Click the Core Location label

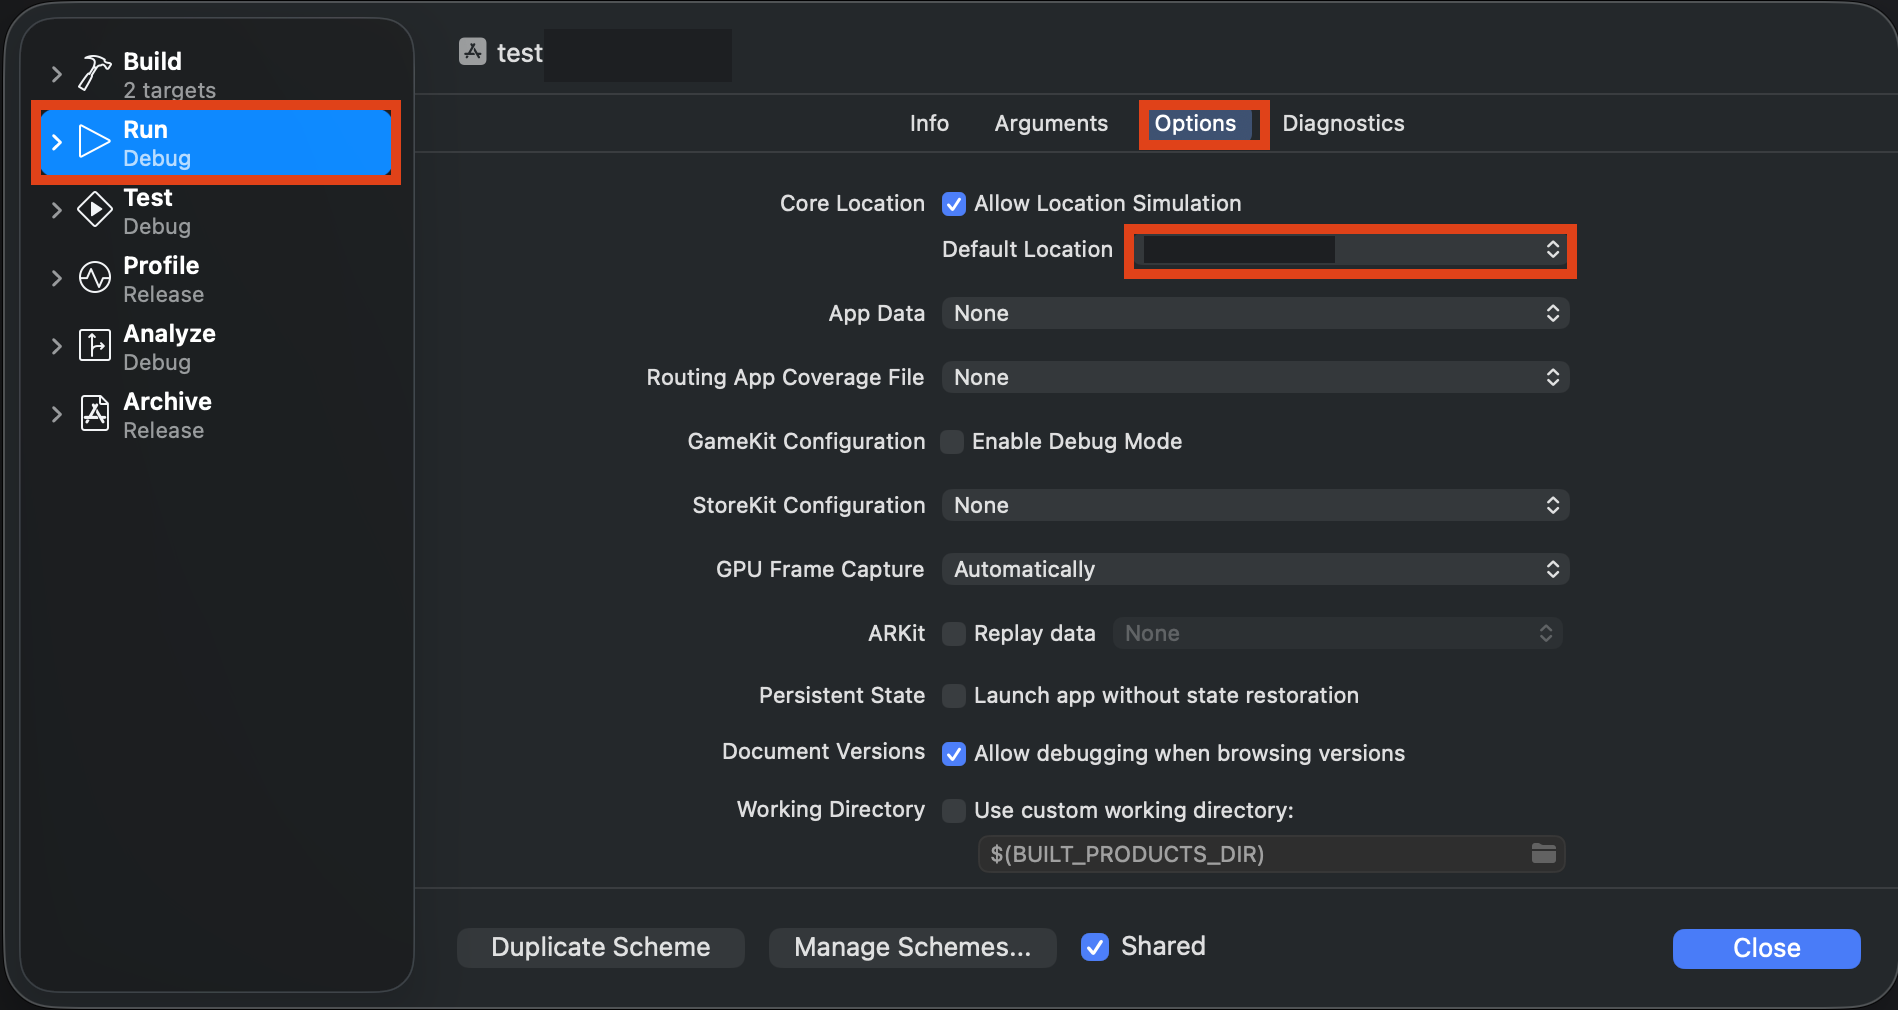click(x=852, y=204)
